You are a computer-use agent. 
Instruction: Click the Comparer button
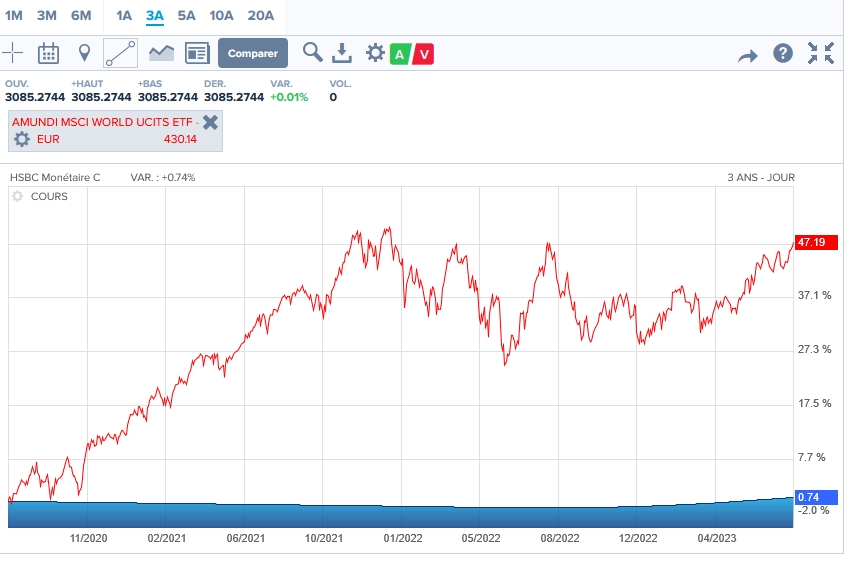click(x=253, y=53)
